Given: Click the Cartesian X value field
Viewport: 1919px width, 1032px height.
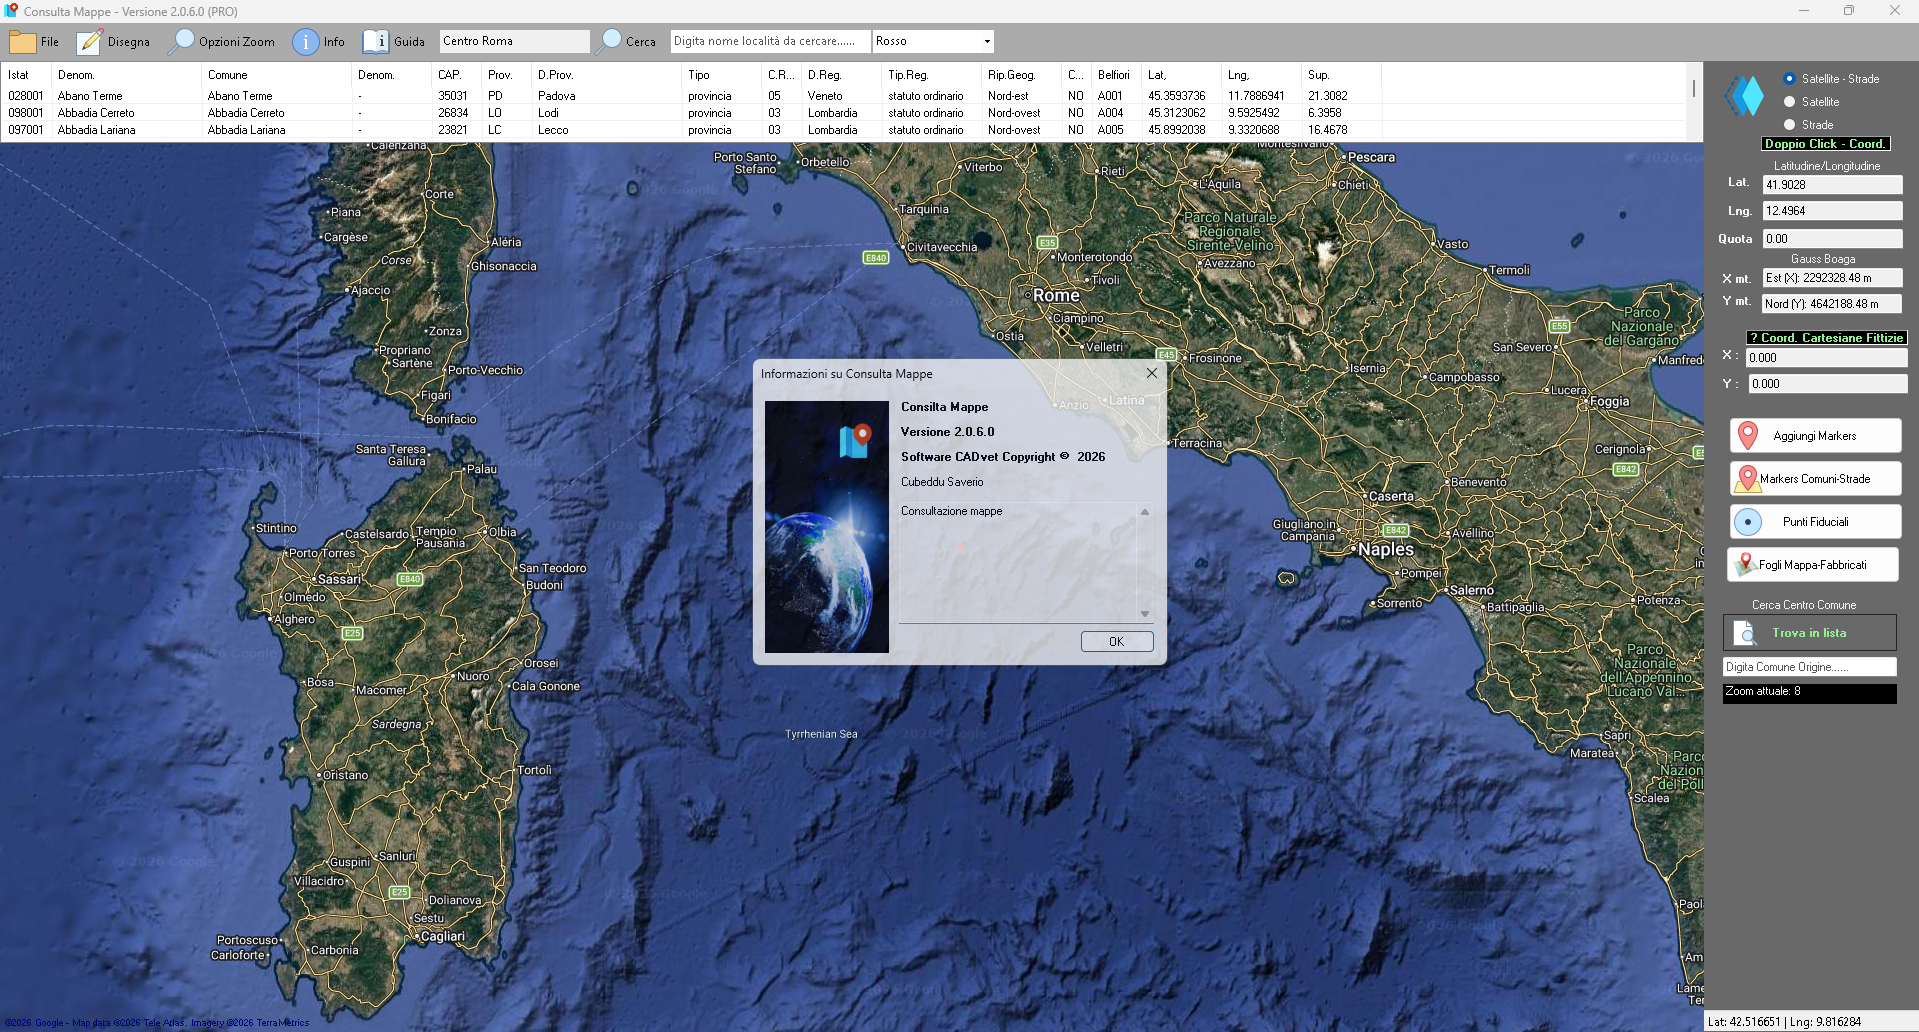Looking at the screenshot, I should pos(1826,358).
